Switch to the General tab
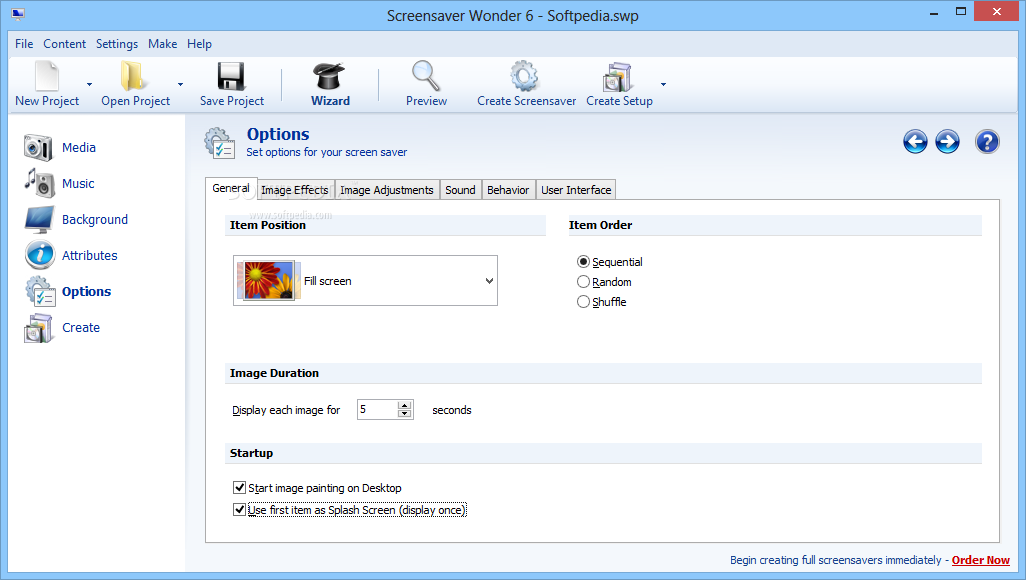The height and width of the screenshot is (580, 1026). (x=231, y=188)
